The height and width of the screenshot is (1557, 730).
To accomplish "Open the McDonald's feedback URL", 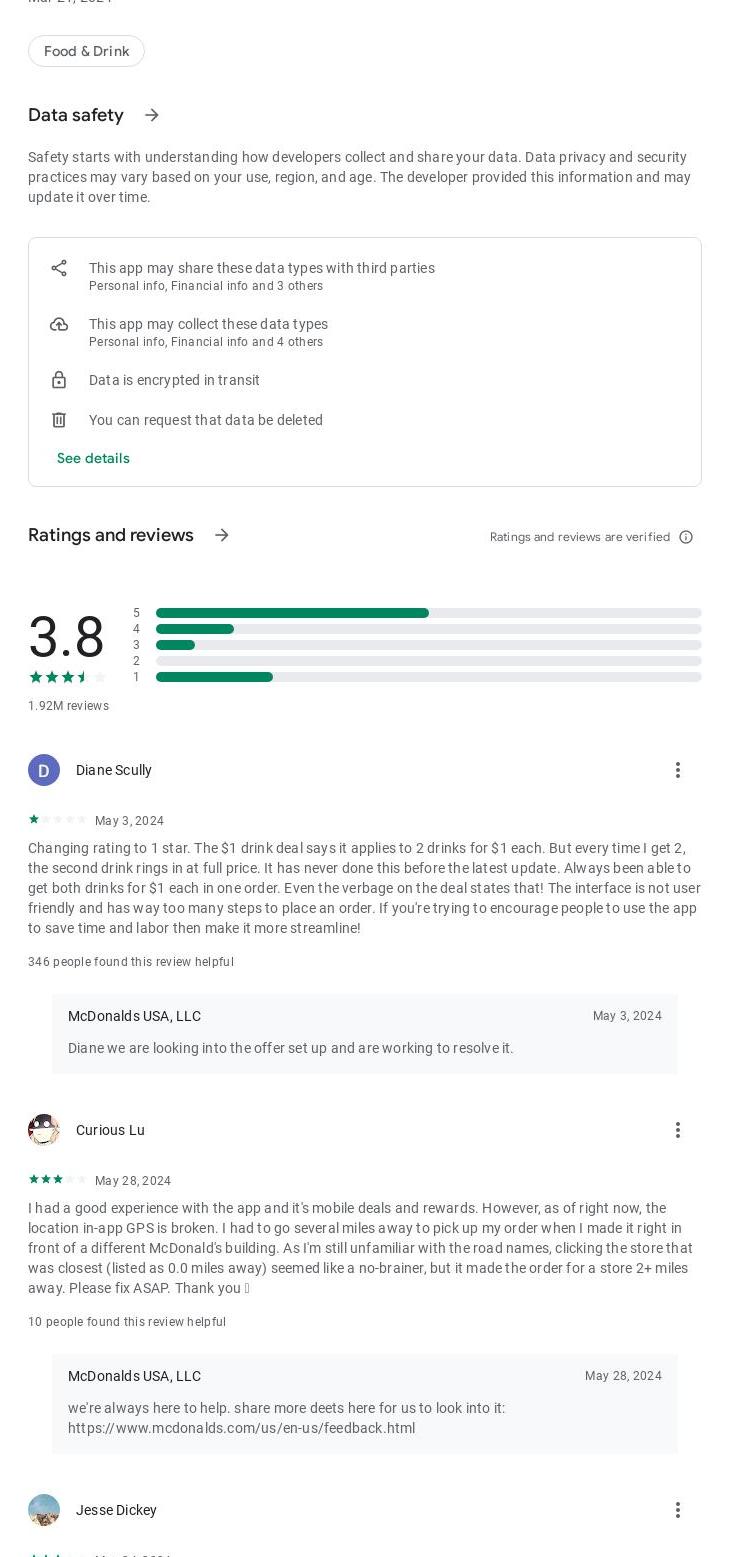I will pyautogui.click(x=241, y=1428).
